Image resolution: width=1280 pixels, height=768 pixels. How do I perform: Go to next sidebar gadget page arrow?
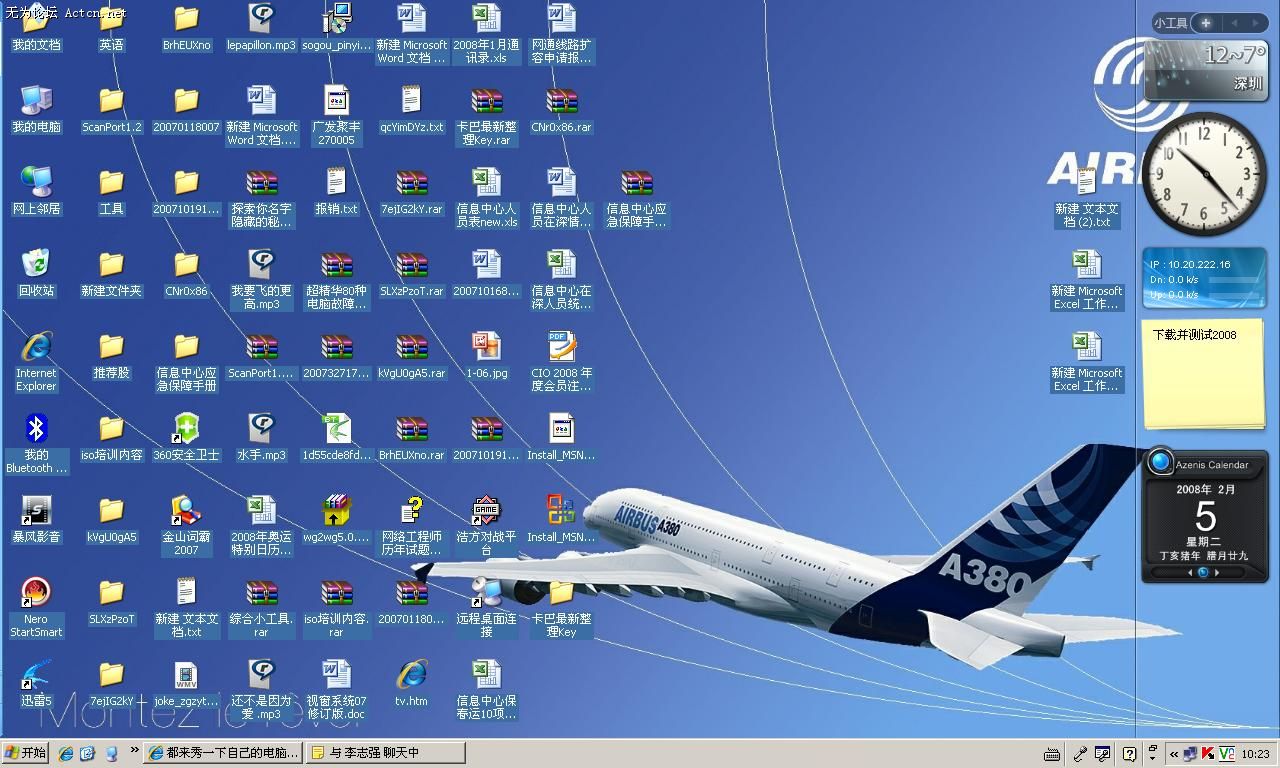click(x=1257, y=22)
